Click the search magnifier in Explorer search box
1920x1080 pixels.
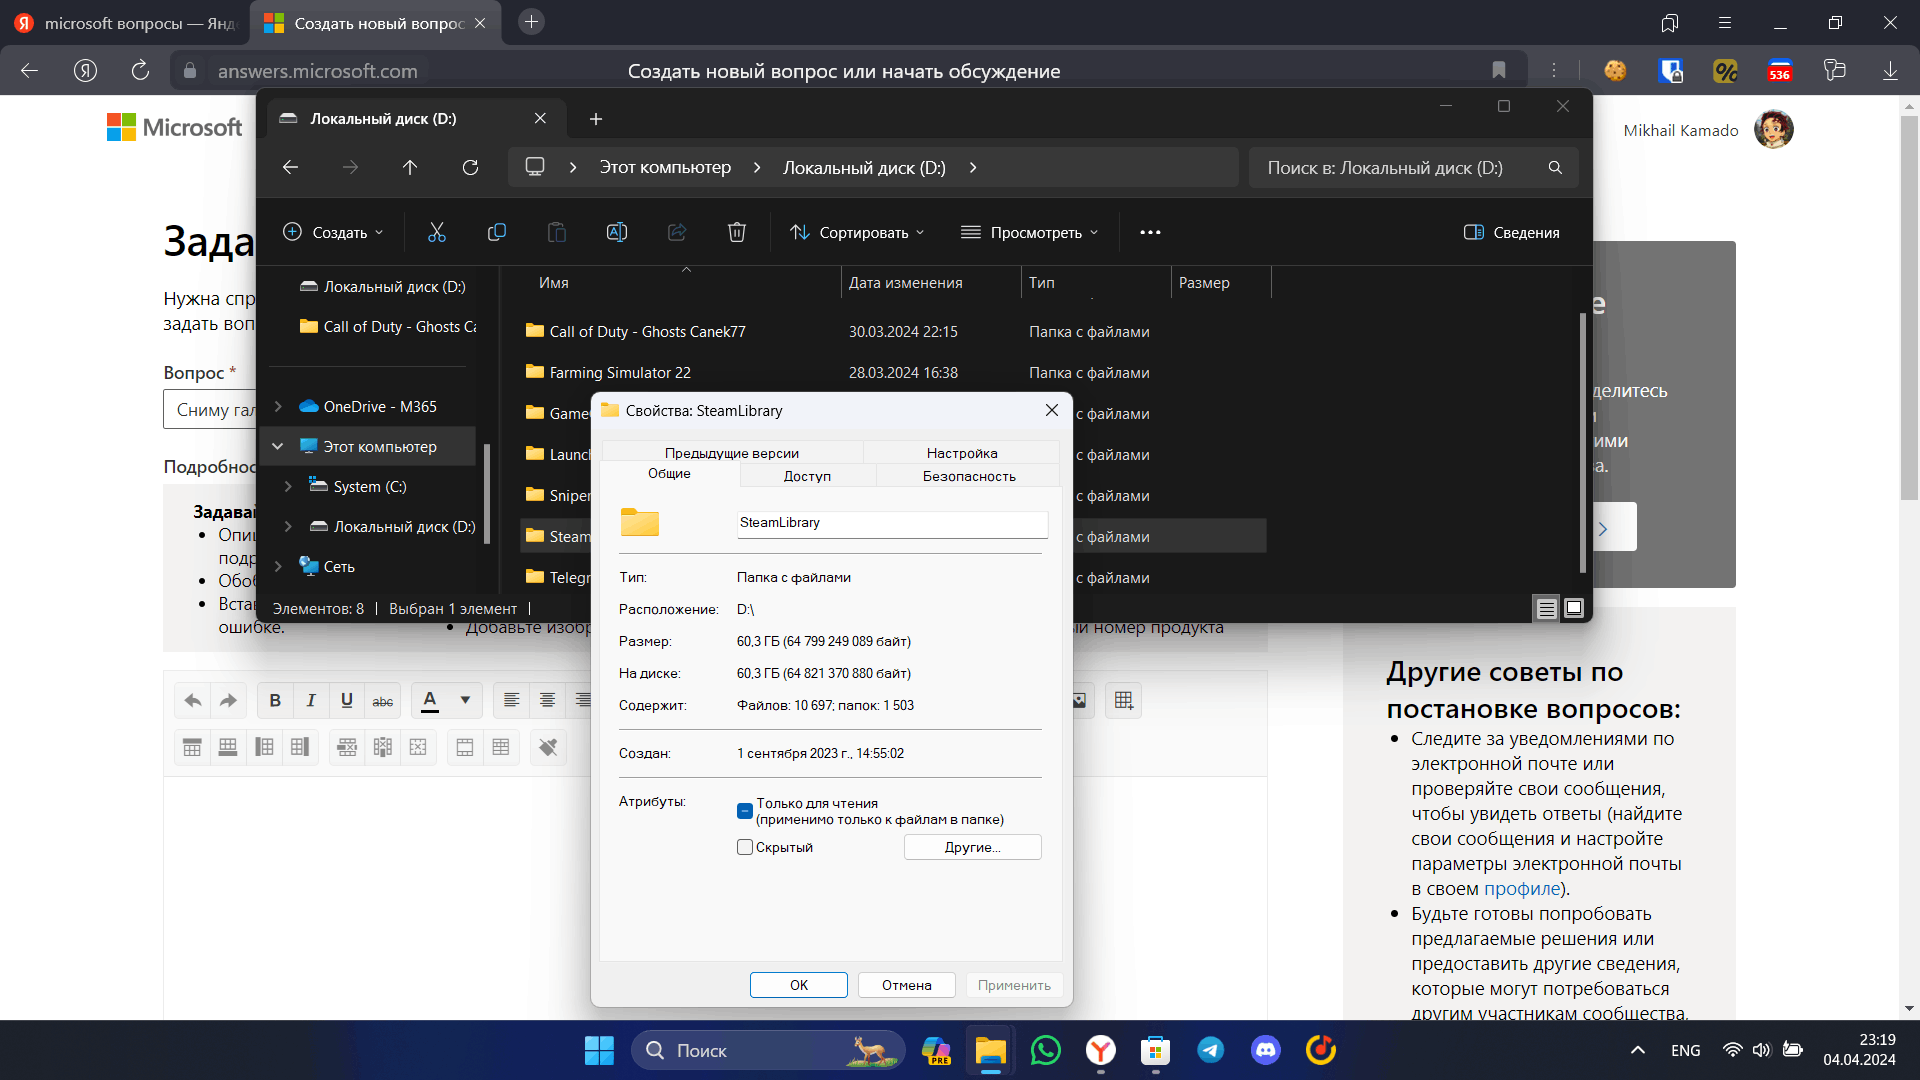point(1555,167)
